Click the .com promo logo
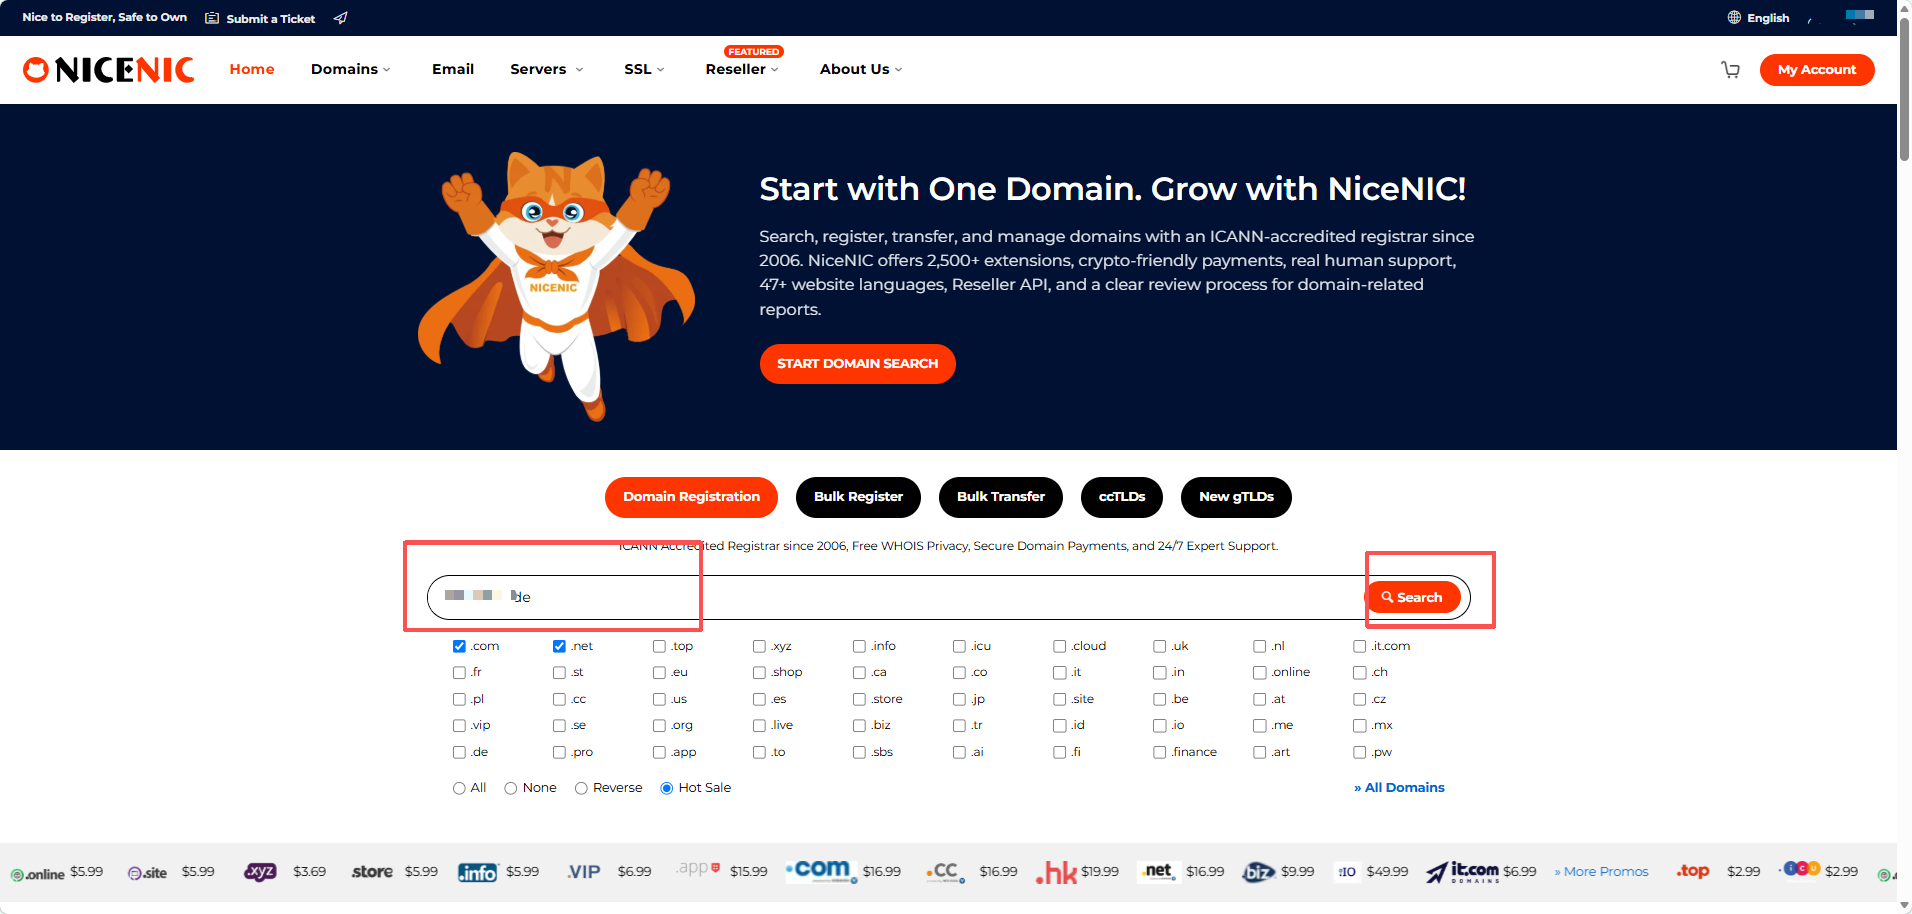This screenshot has height=914, width=1912. [821, 870]
